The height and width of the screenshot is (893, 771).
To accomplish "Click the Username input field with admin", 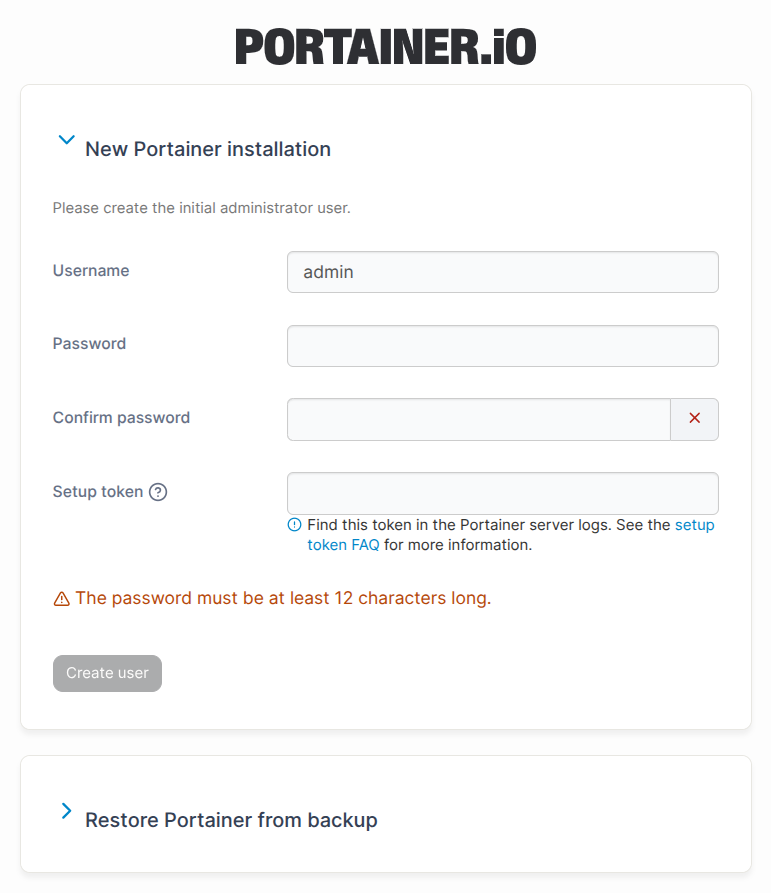I will pos(503,272).
